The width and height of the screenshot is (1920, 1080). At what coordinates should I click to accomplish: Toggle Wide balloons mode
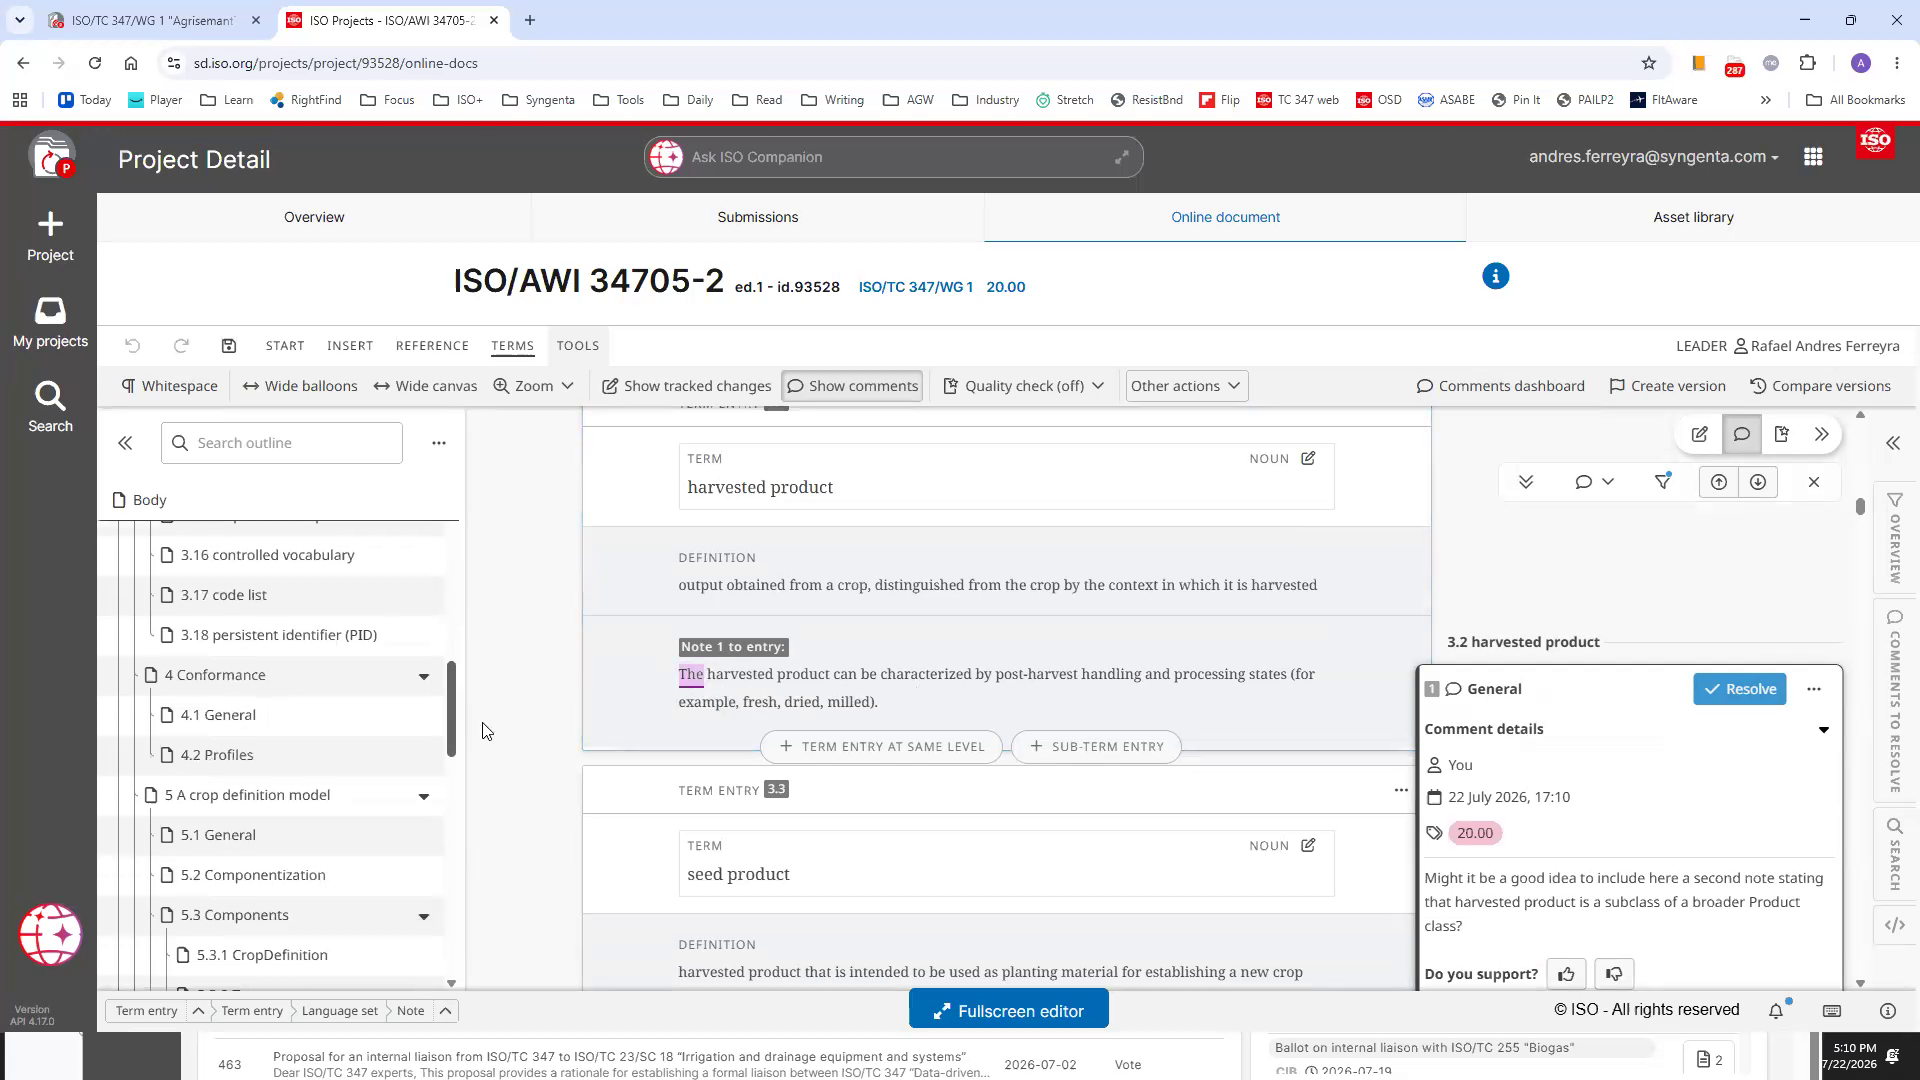300,386
